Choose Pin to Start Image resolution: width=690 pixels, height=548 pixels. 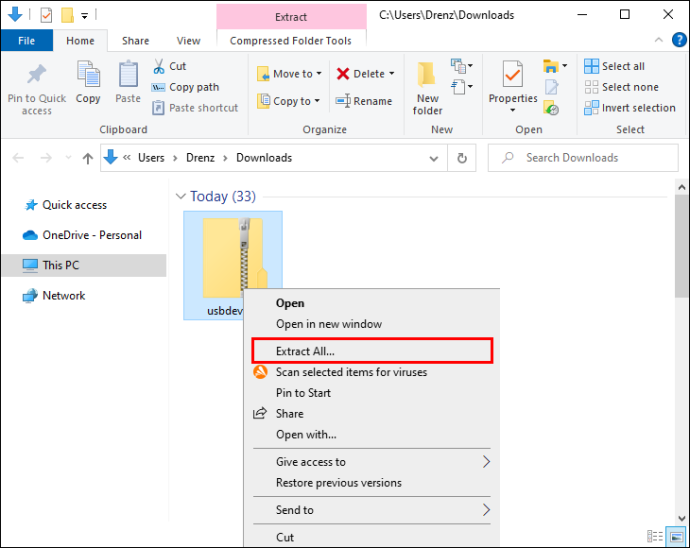[x=372, y=393]
